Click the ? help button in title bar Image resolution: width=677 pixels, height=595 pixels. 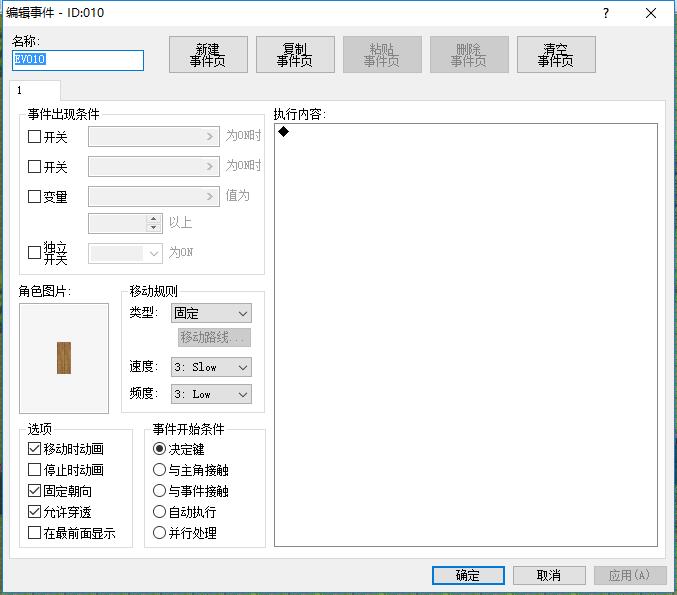606,13
